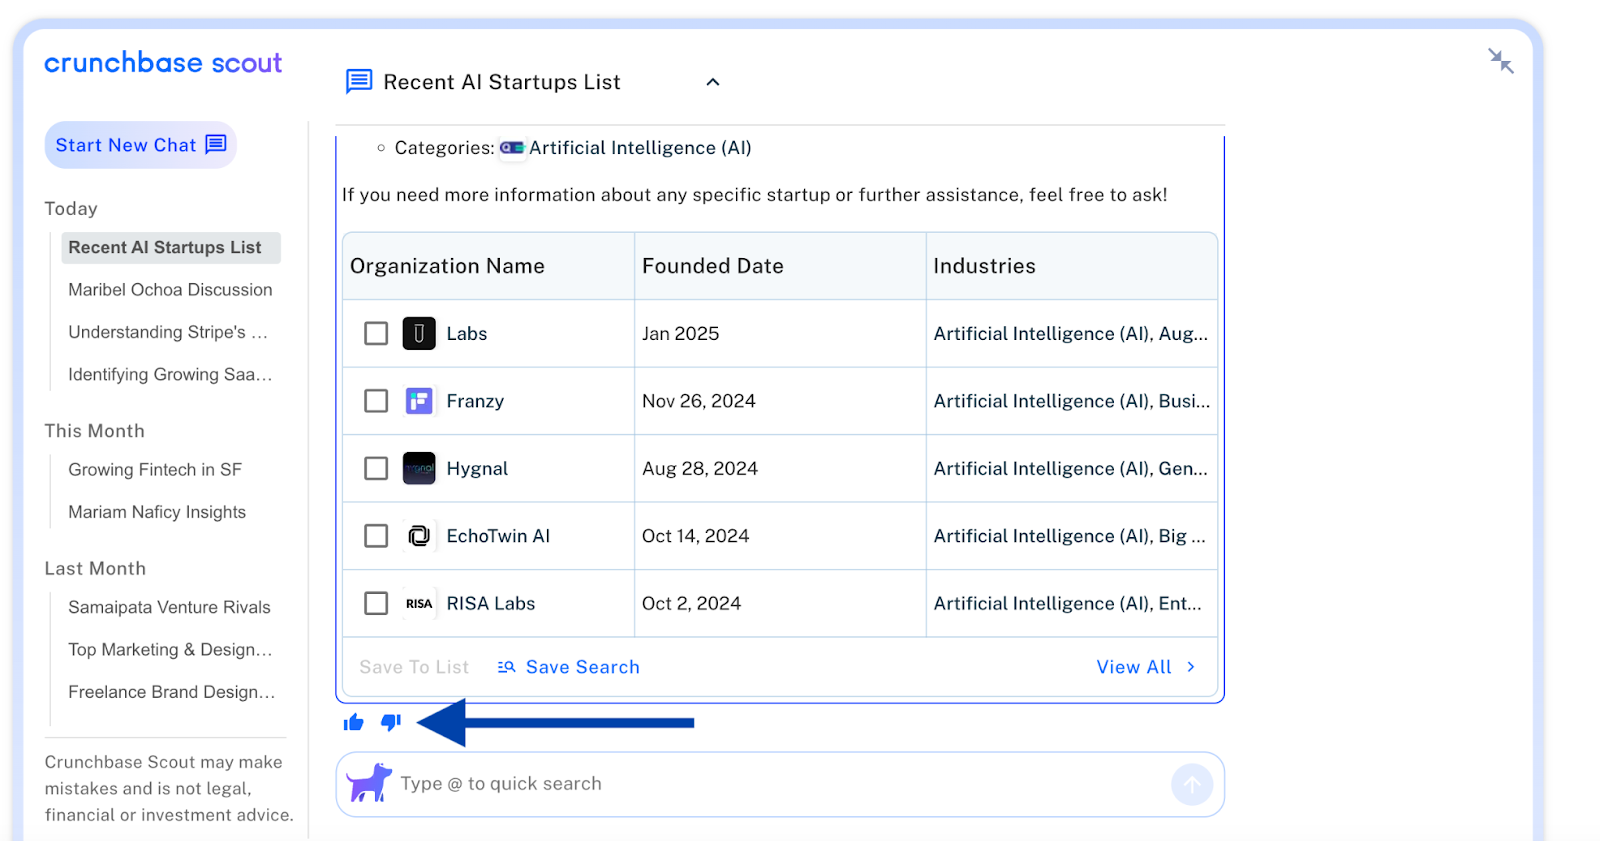This screenshot has height=841, width=1600.
Task: Collapse the Scout panel with the shrink icon
Action: click(1500, 61)
